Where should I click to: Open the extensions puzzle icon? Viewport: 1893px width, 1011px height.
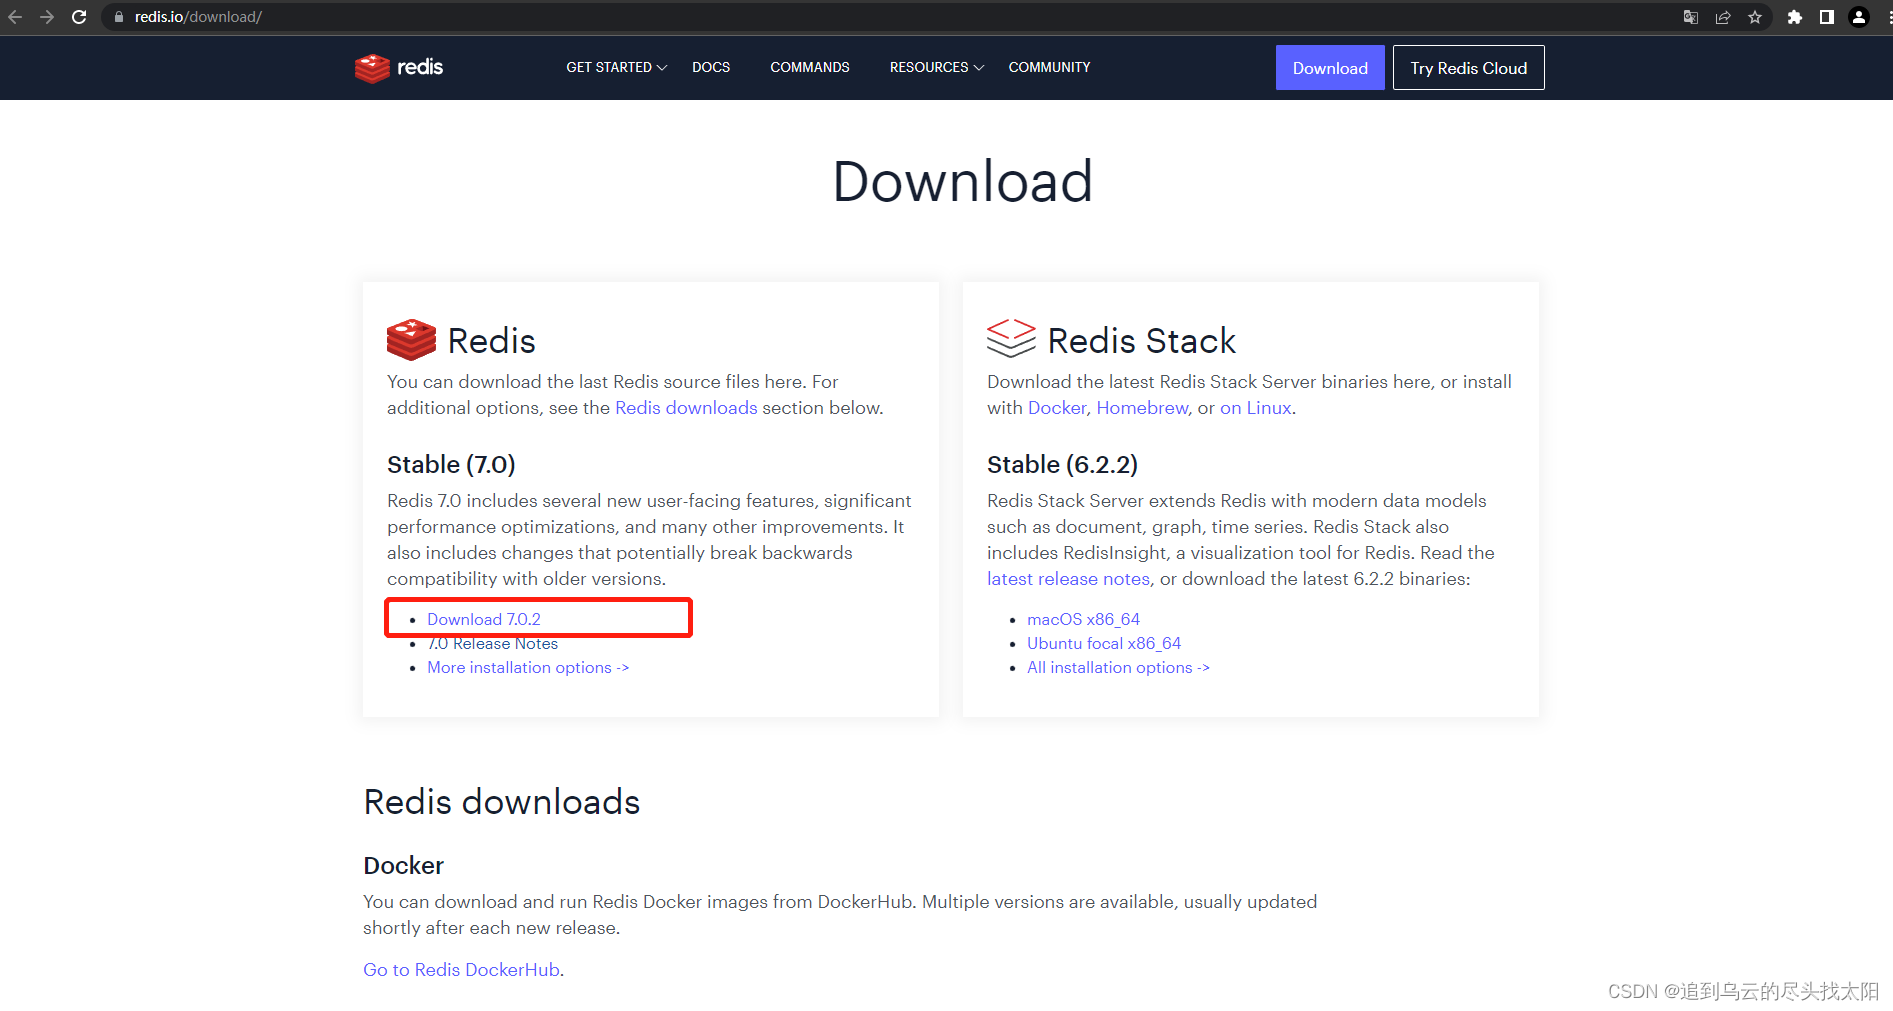point(1795,17)
